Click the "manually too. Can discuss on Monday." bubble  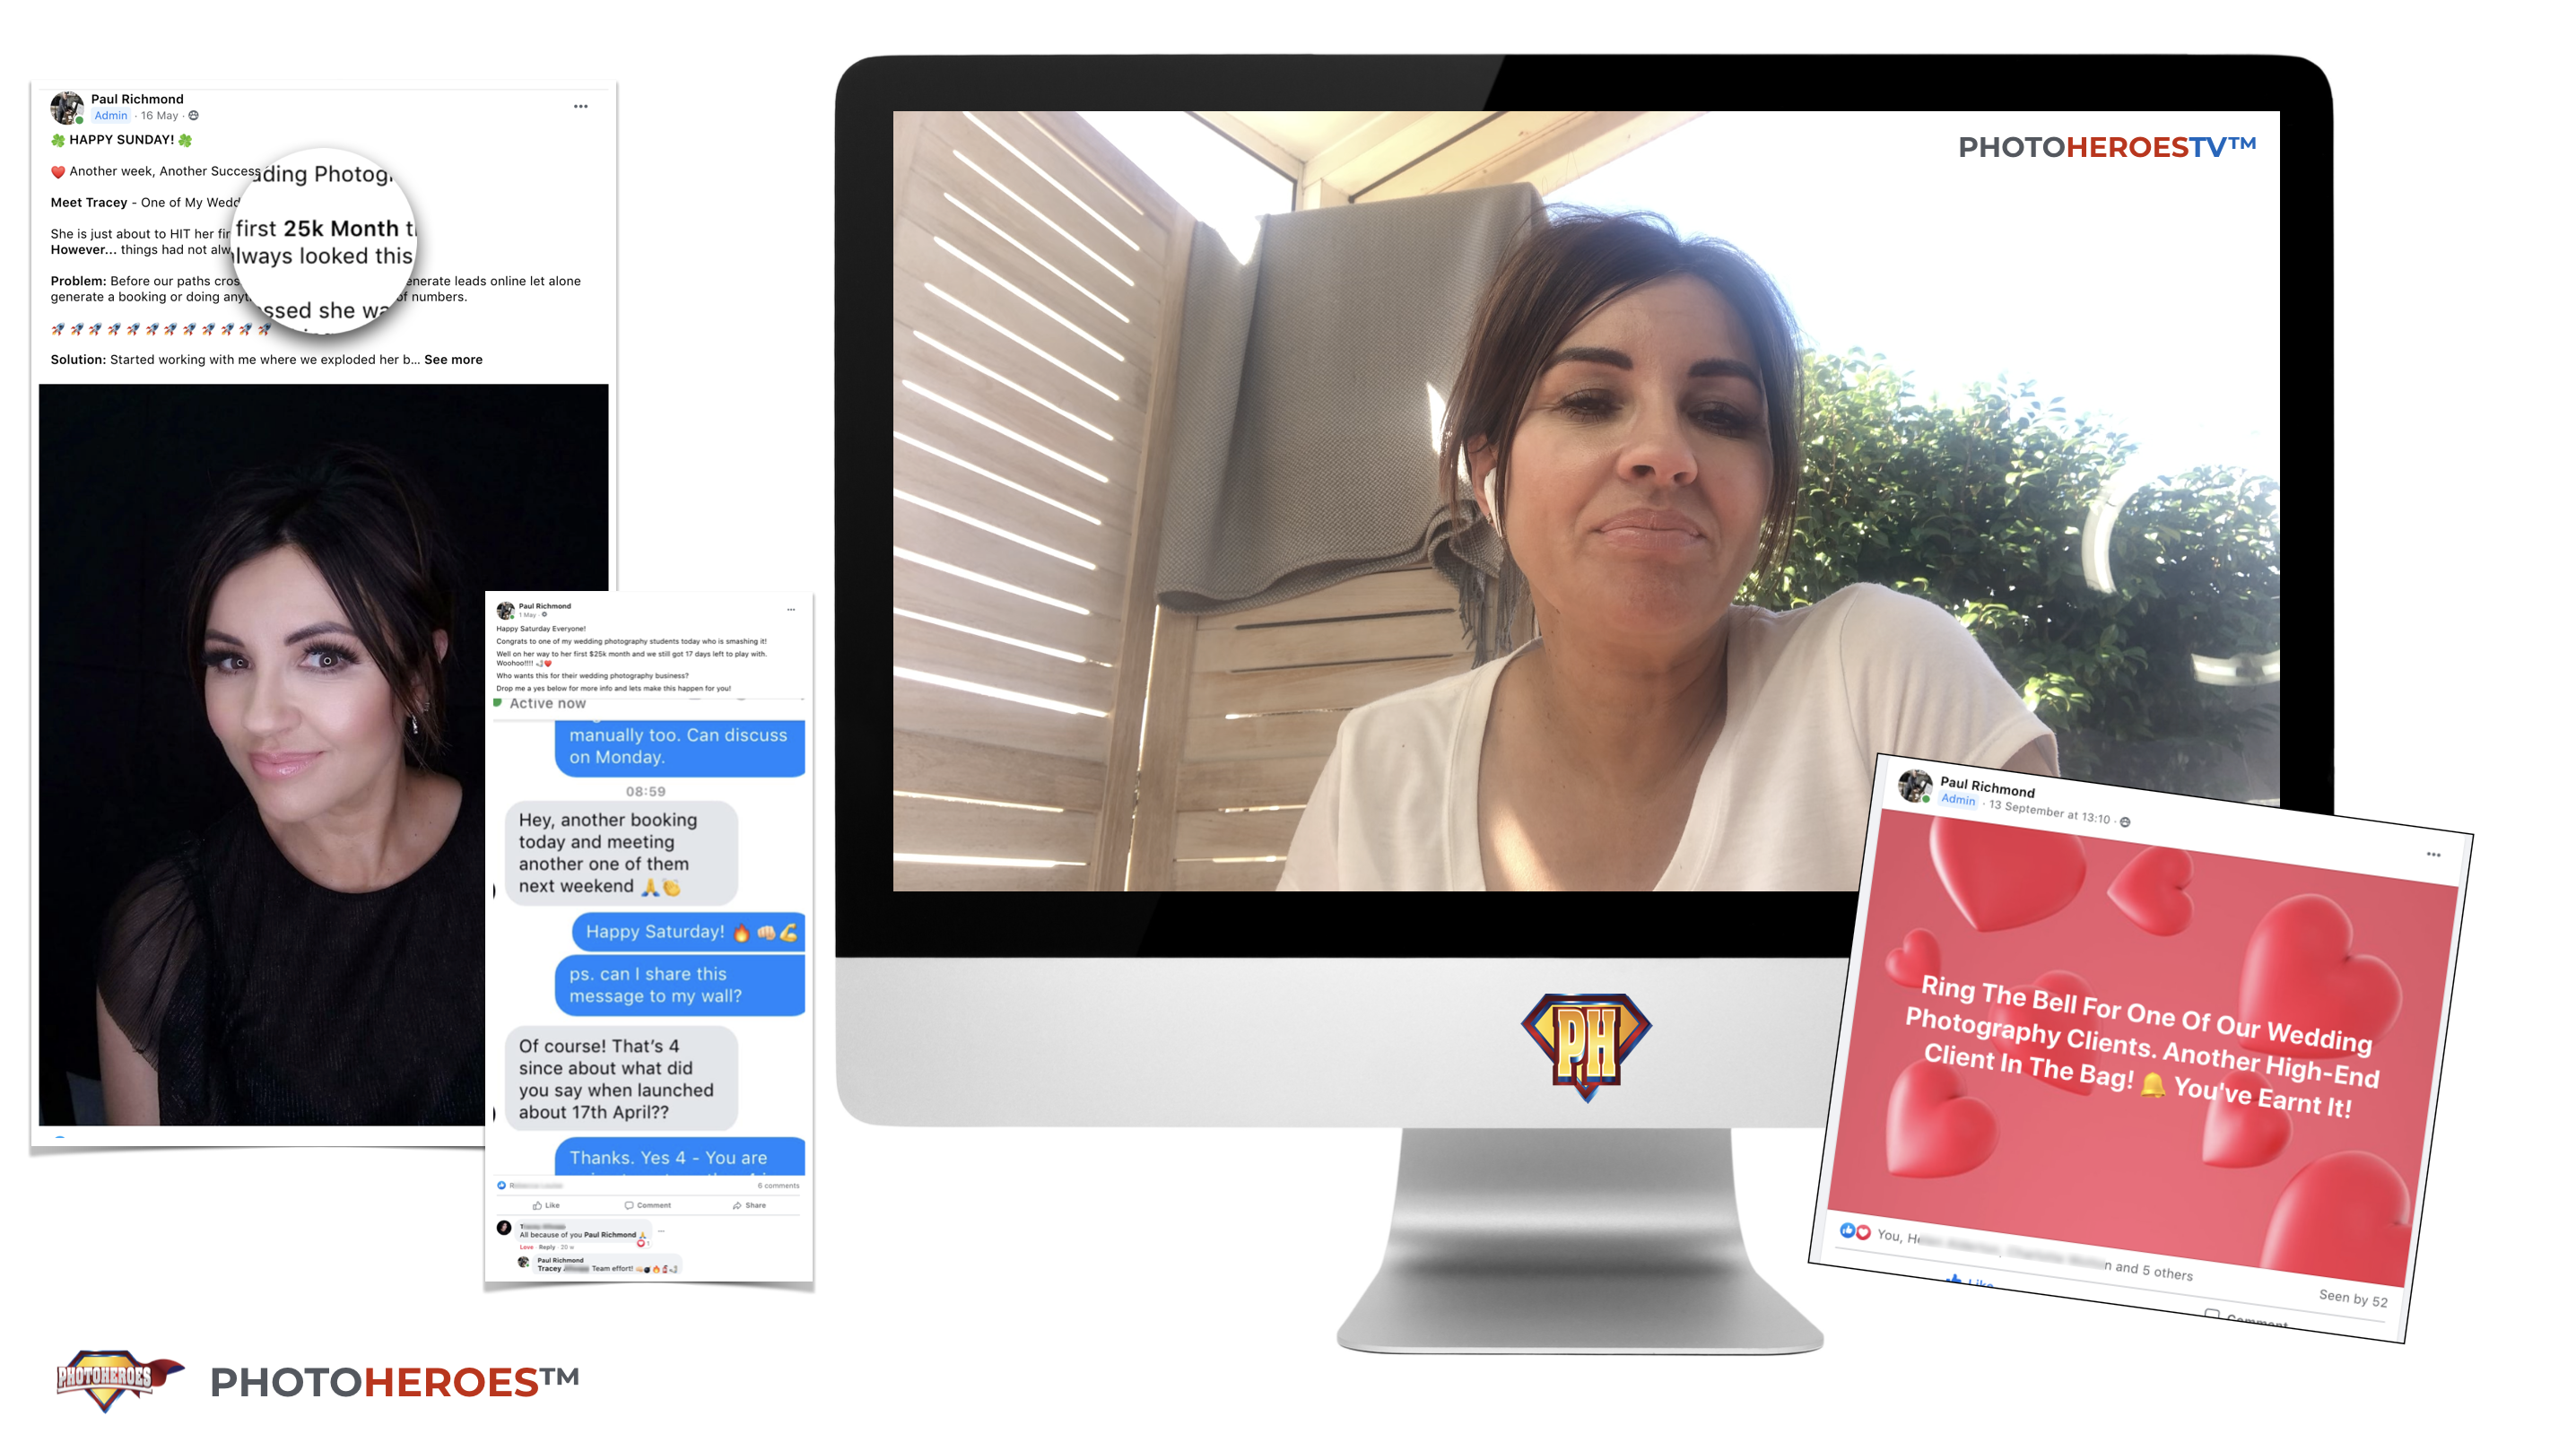[x=679, y=747]
